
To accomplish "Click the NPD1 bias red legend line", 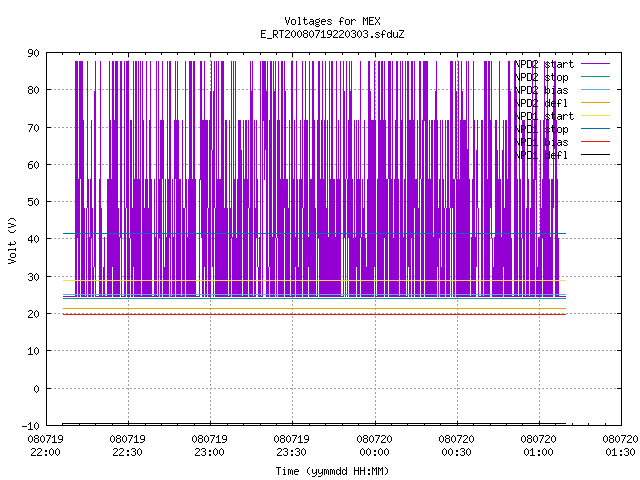I will tap(595, 142).
